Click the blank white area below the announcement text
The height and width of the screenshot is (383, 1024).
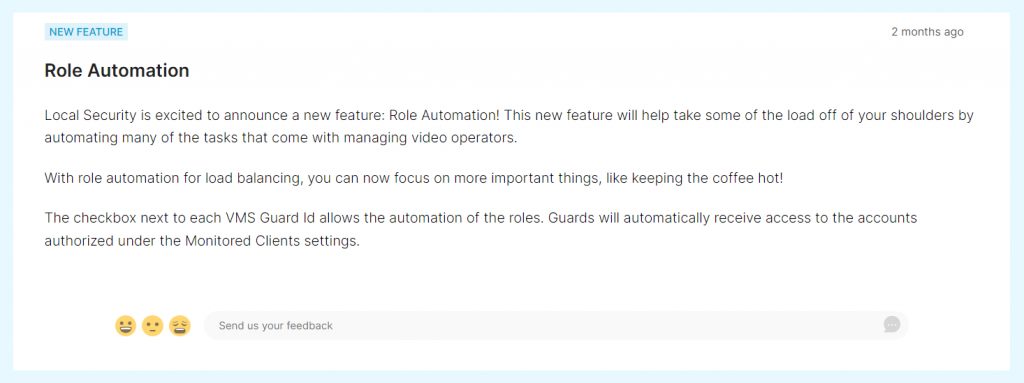pyautogui.click(x=511, y=278)
